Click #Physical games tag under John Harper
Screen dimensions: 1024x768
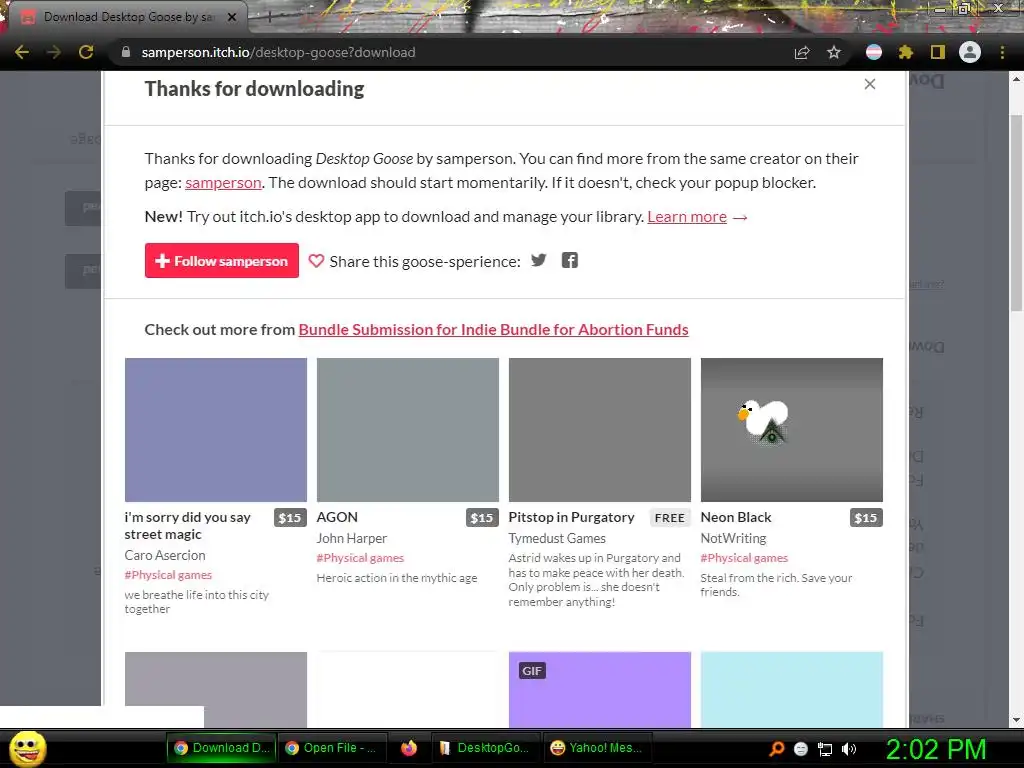[x=360, y=558]
